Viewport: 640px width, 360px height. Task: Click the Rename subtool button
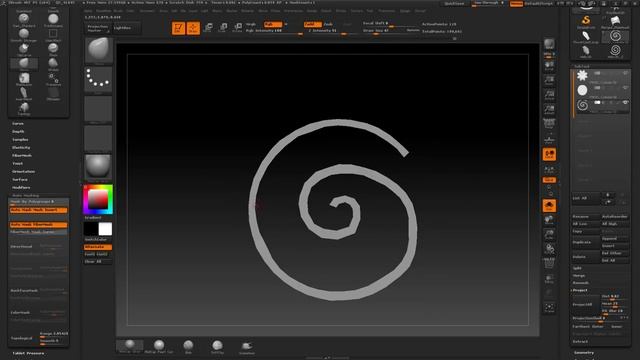click(x=586, y=217)
